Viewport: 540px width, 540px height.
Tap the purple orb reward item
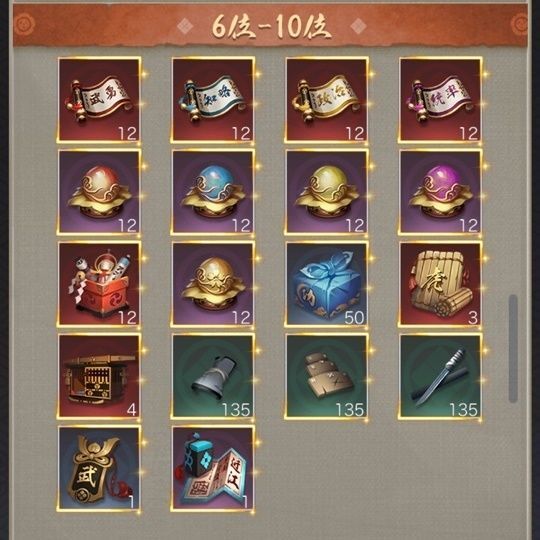440,192
